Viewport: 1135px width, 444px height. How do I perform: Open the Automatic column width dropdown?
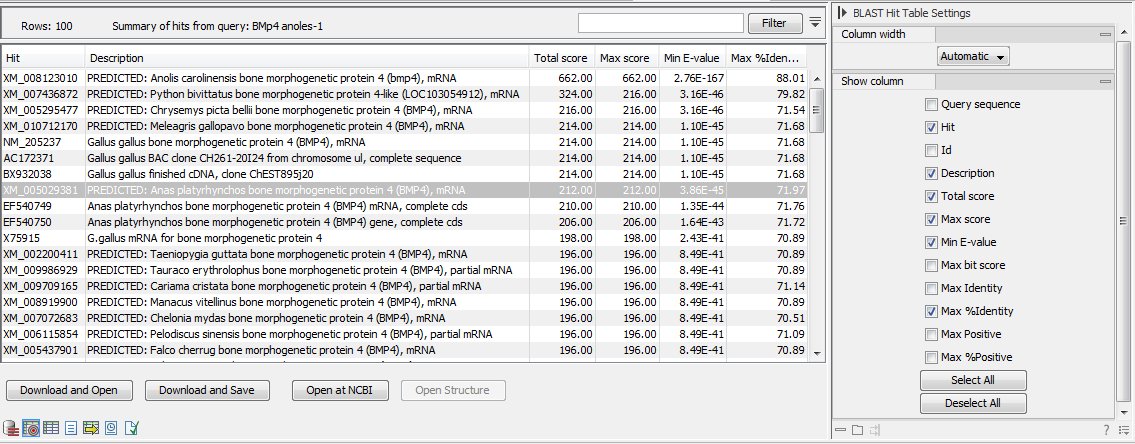973,57
